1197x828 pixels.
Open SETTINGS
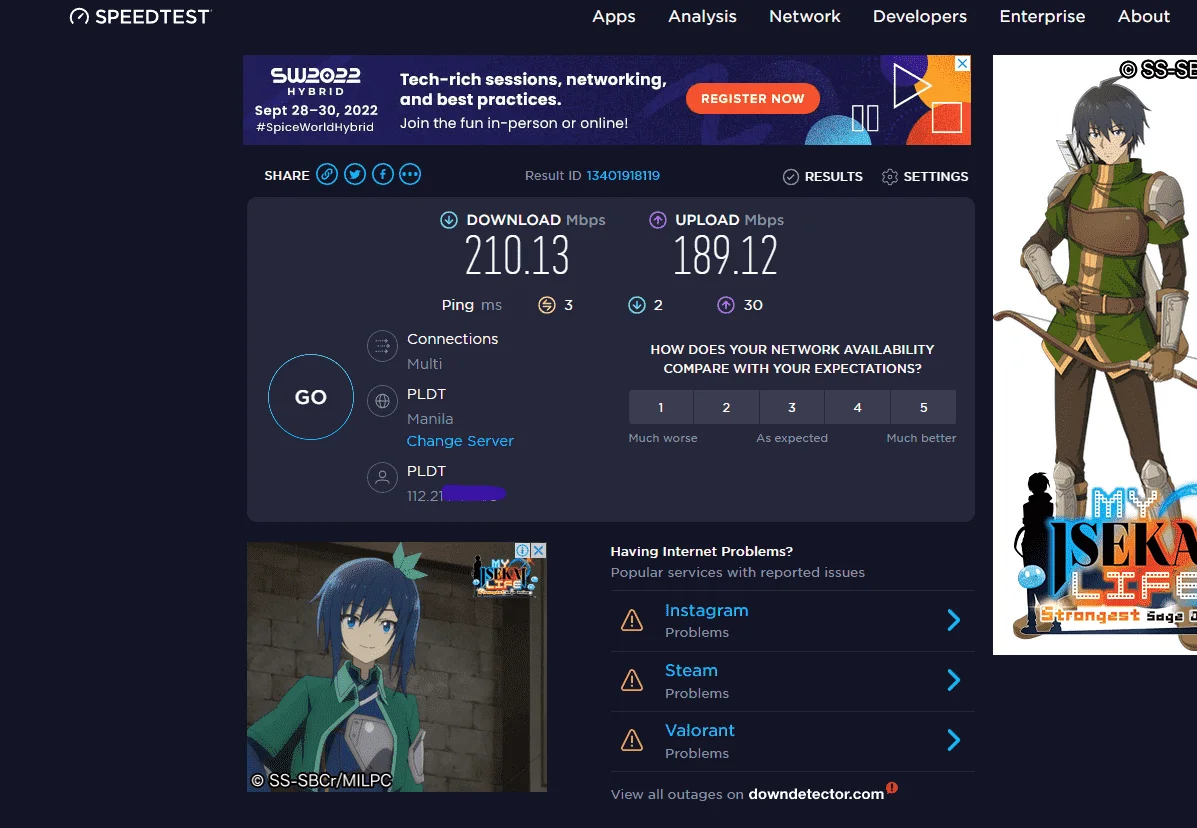pos(936,177)
